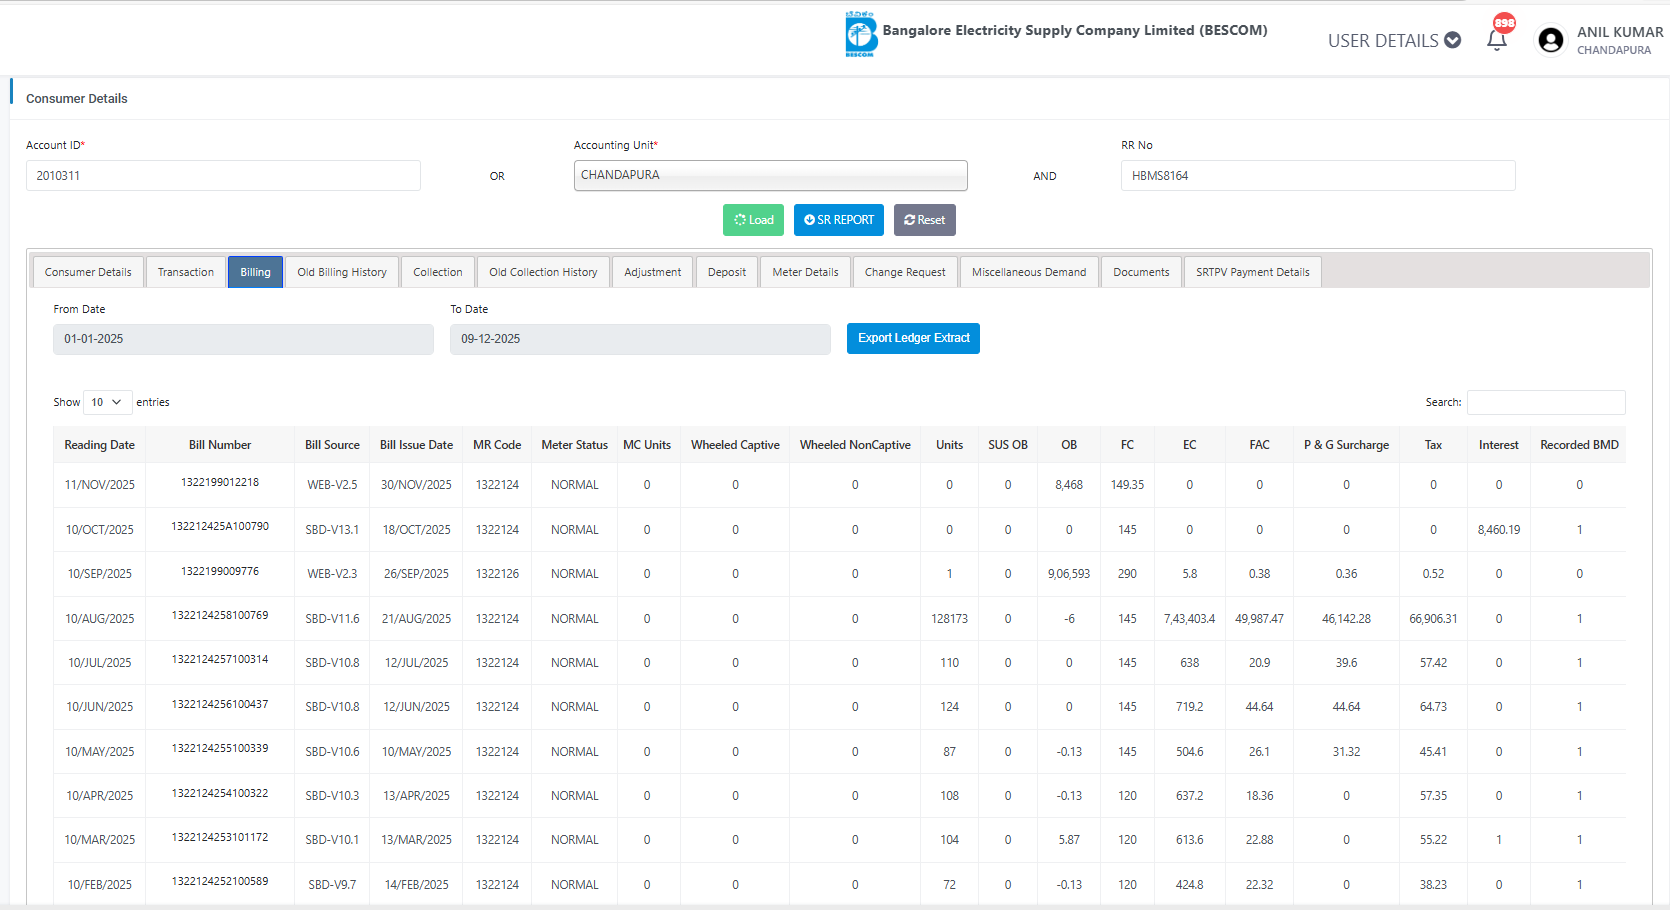Focus the table Search box

(1545, 402)
